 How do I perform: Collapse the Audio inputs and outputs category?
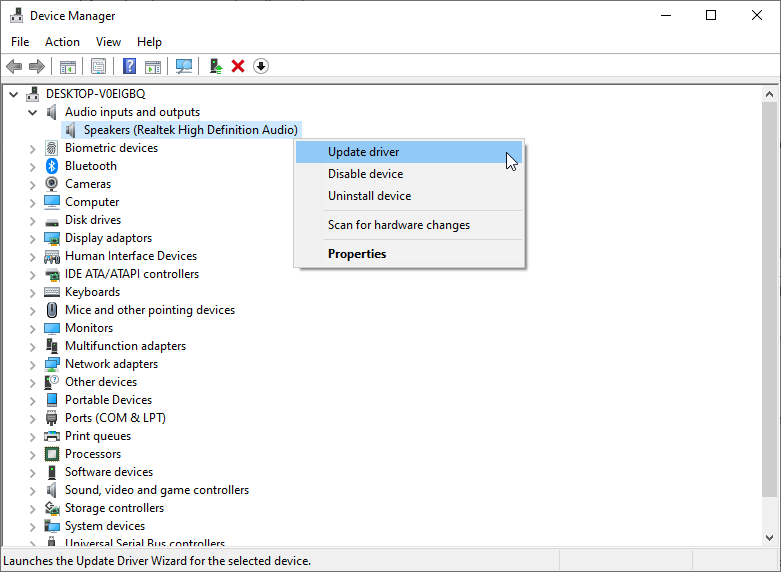pyautogui.click(x=33, y=112)
